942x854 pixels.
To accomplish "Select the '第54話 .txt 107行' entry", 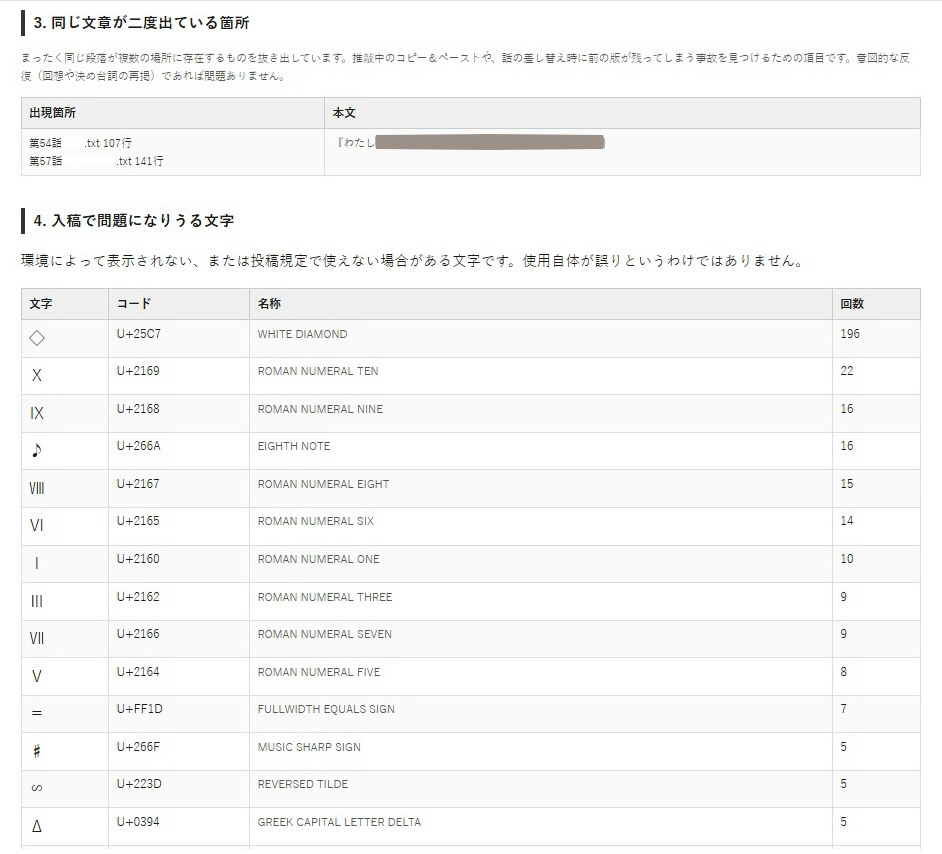I will (x=81, y=143).
